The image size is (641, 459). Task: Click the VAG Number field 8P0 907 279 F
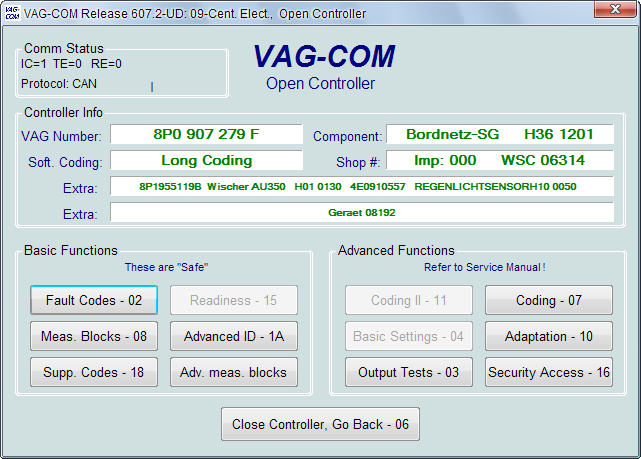(x=206, y=134)
